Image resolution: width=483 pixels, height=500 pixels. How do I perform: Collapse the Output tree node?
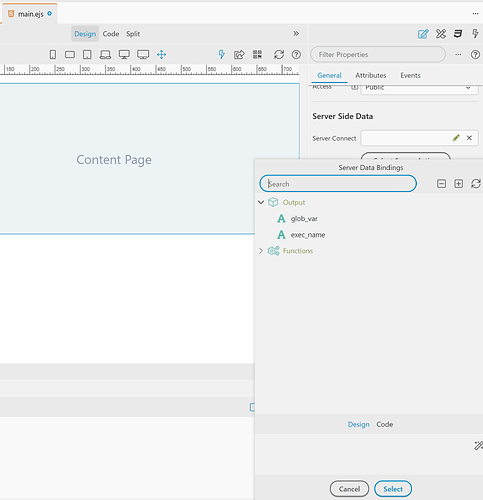pos(261,202)
